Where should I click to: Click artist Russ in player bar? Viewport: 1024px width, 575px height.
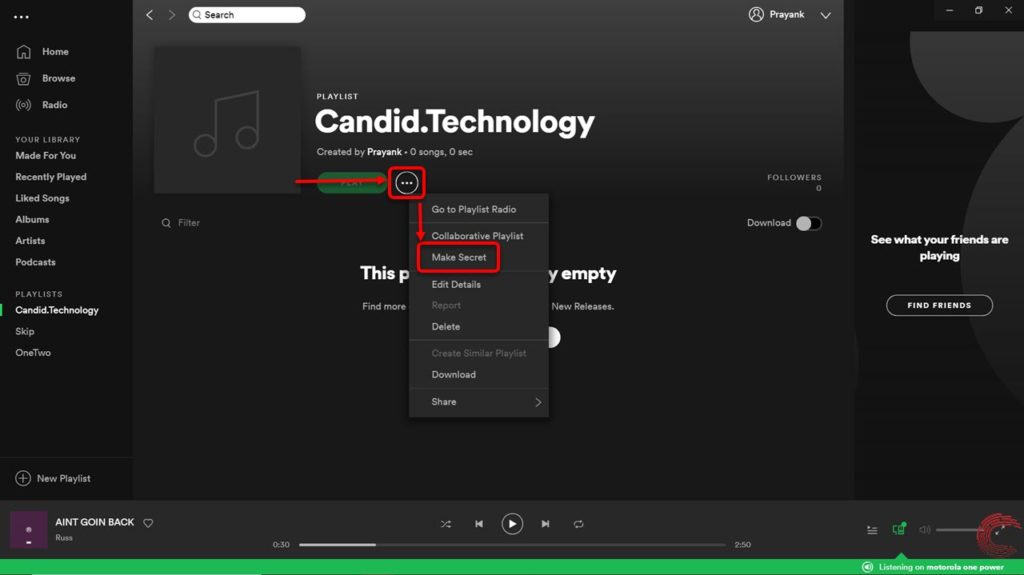pyautogui.click(x=64, y=538)
